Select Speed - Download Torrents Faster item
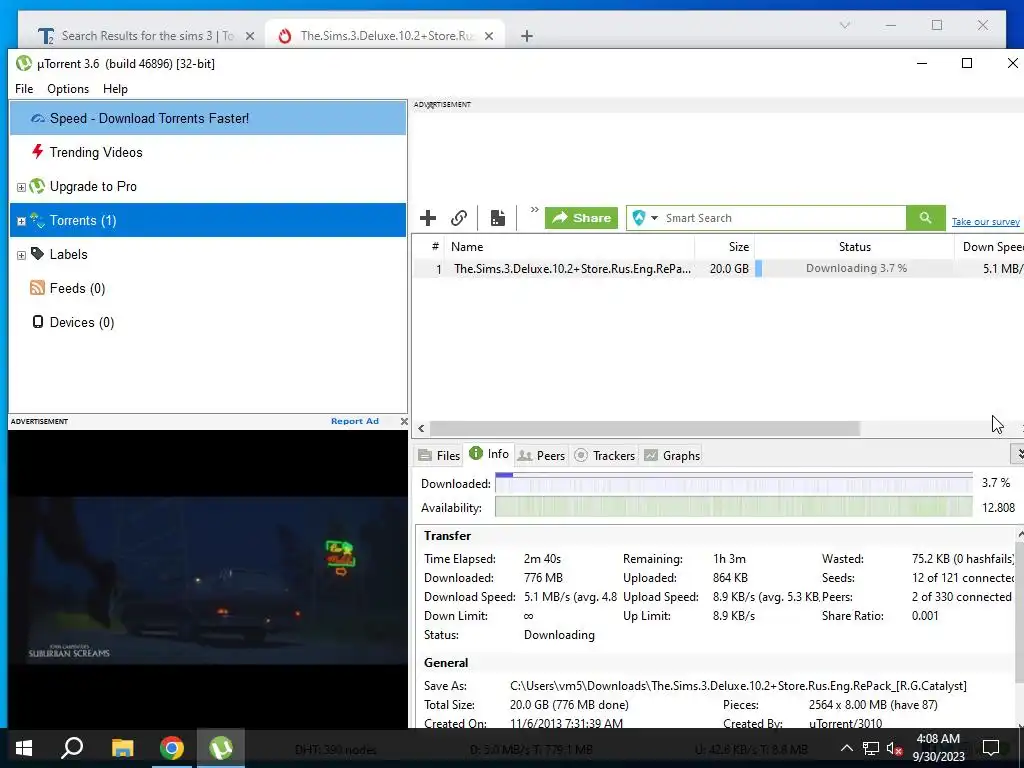The image size is (1024, 768). pyautogui.click(x=208, y=118)
